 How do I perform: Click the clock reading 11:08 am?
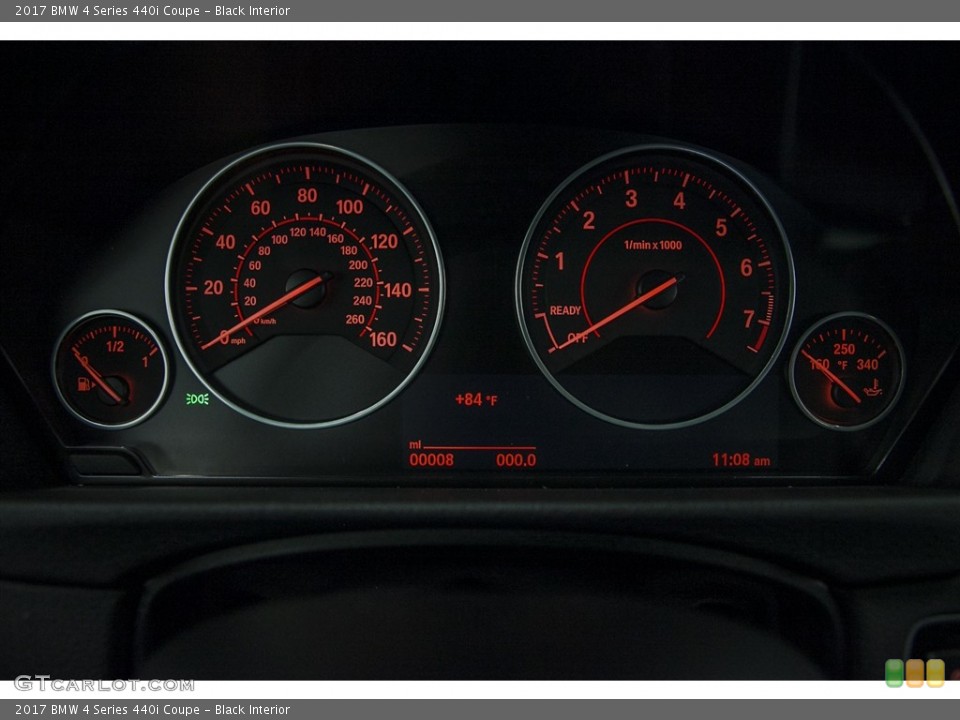click(741, 460)
